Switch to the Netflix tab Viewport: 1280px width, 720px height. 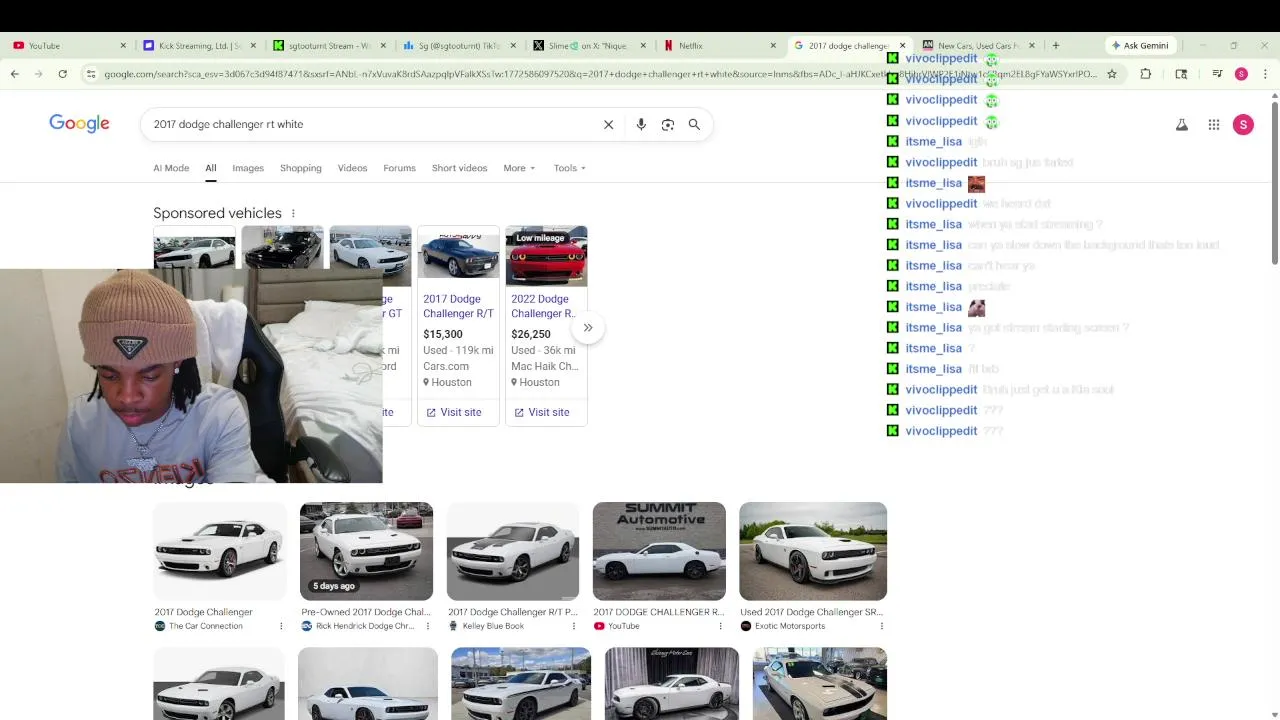[719, 45]
